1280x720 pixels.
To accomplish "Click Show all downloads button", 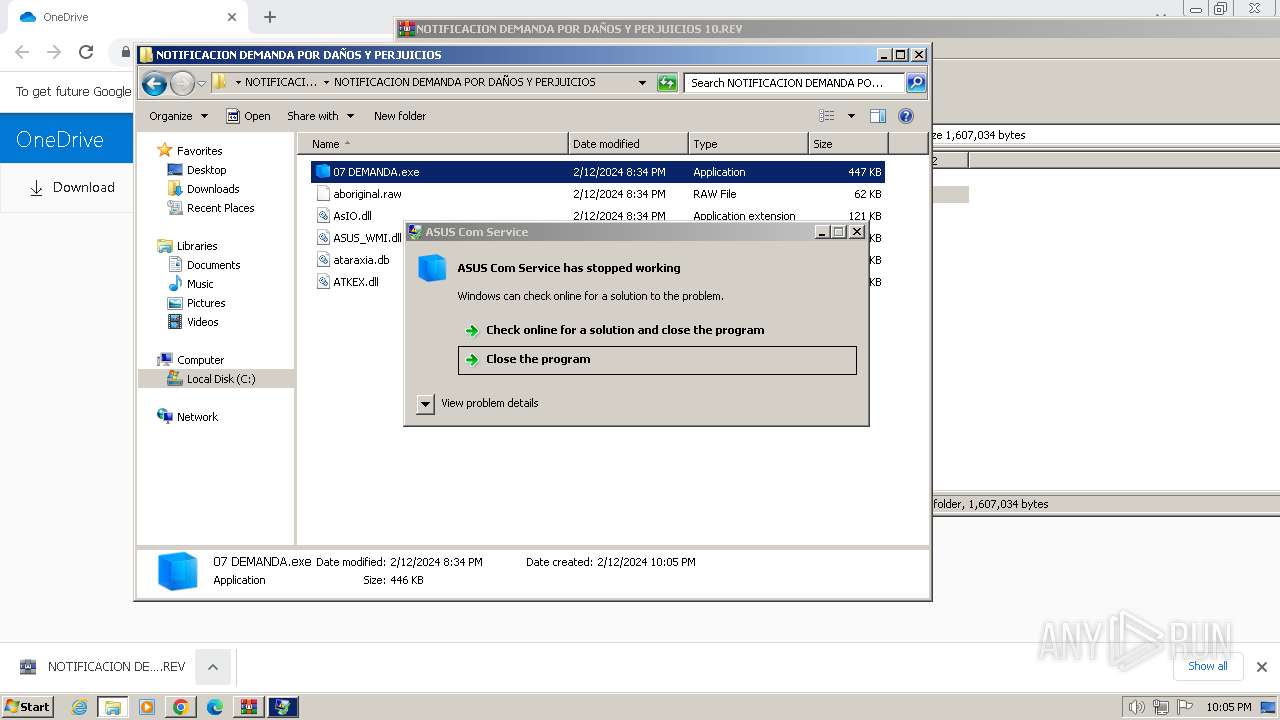I will pyautogui.click(x=1208, y=666).
